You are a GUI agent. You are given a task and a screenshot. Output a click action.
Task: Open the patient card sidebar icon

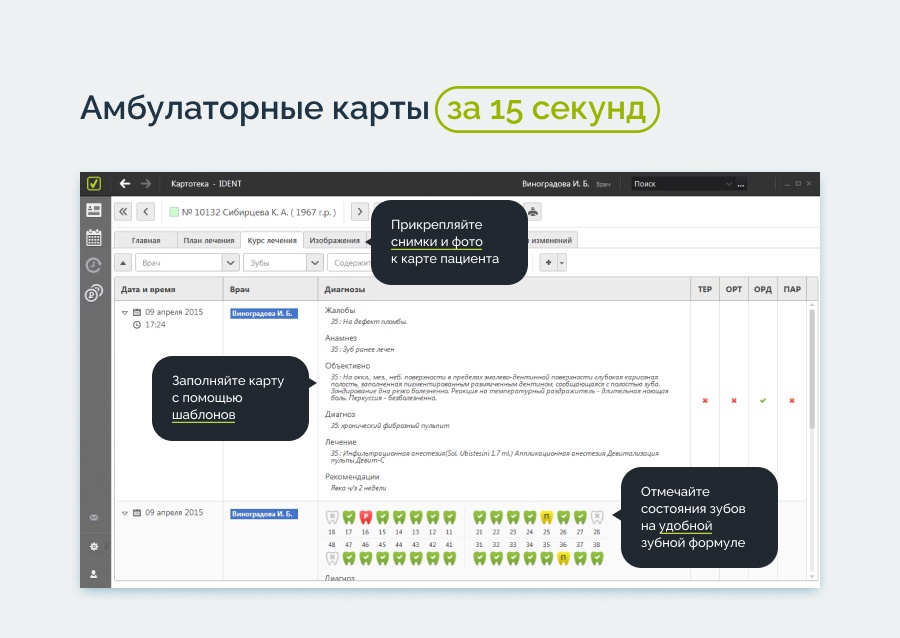(94, 210)
